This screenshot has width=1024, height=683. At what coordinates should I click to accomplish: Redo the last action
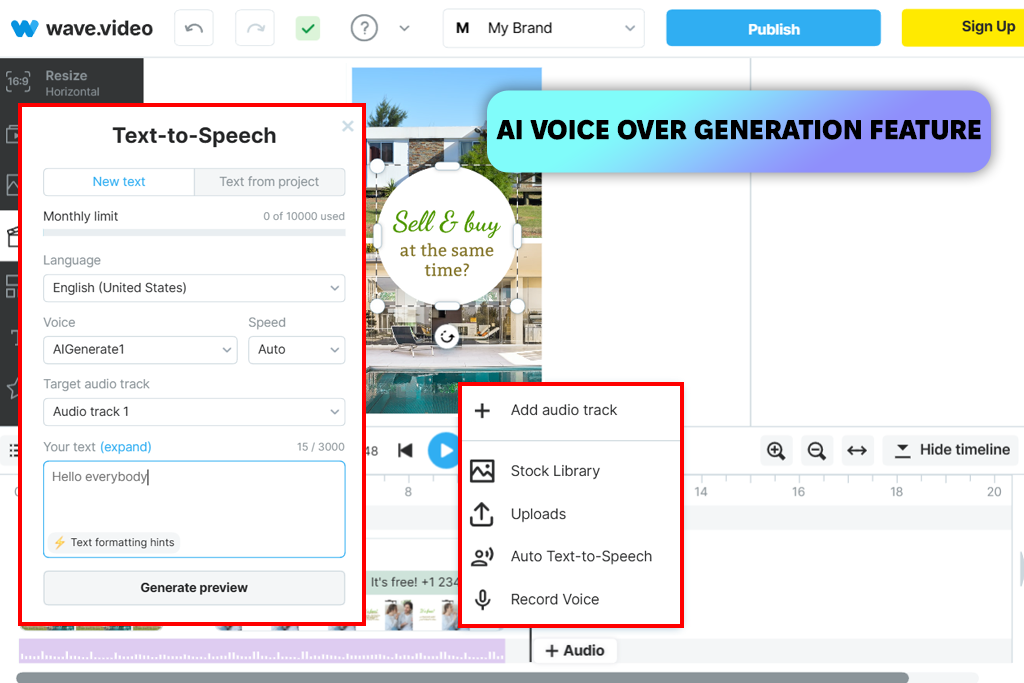tap(255, 28)
